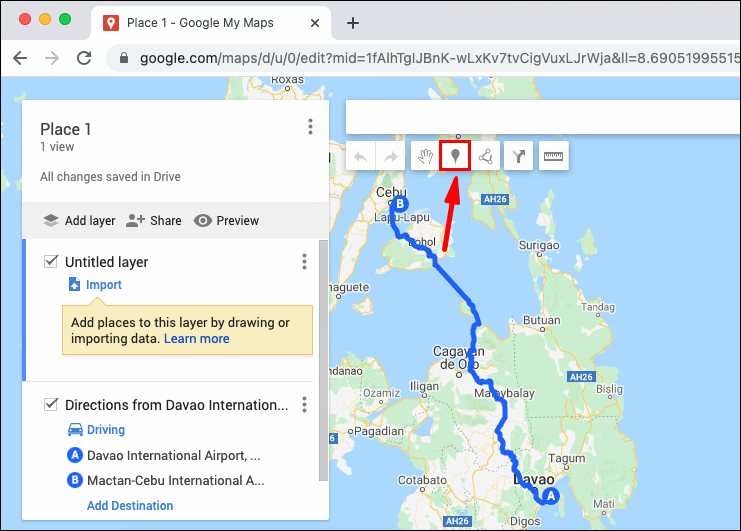Click the browser Reload button
The image size is (741, 531).
pyautogui.click(x=84, y=58)
